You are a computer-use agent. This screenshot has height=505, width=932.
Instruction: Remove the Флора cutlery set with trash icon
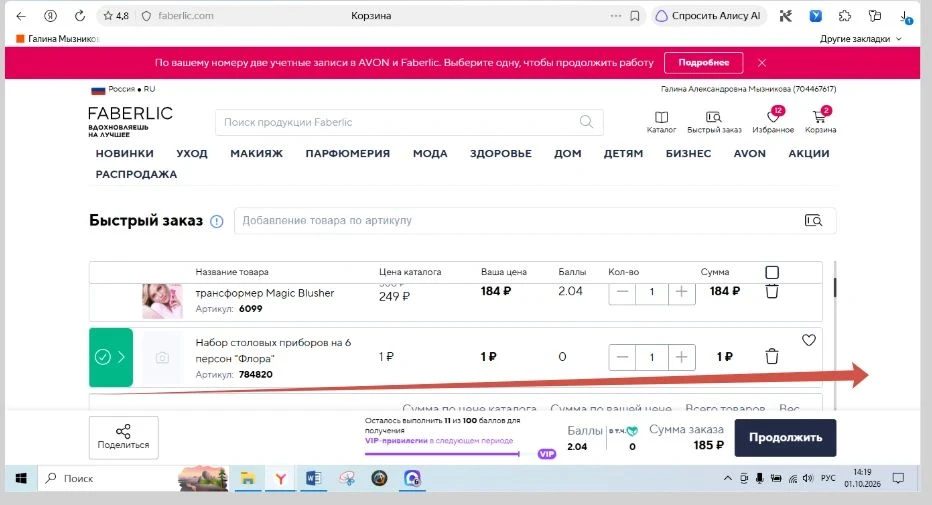pos(772,356)
